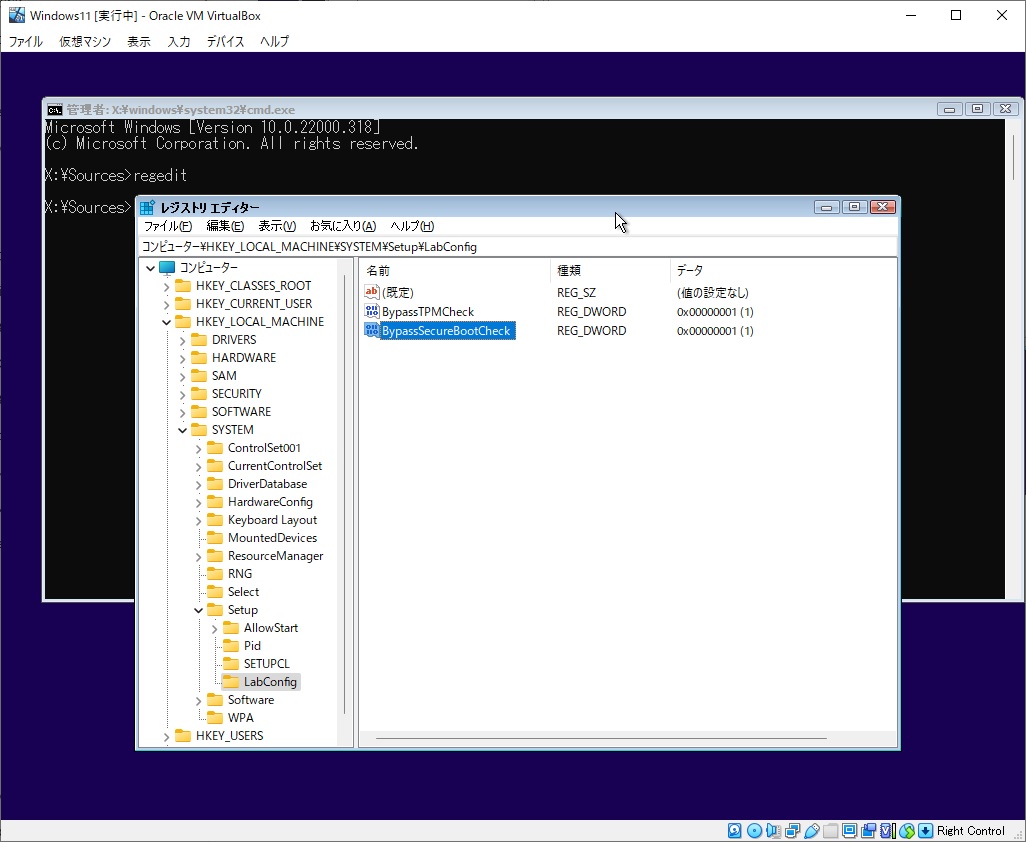The image size is (1026, 842).
Task: Collapse the SYSTEM key
Action: coord(183,430)
